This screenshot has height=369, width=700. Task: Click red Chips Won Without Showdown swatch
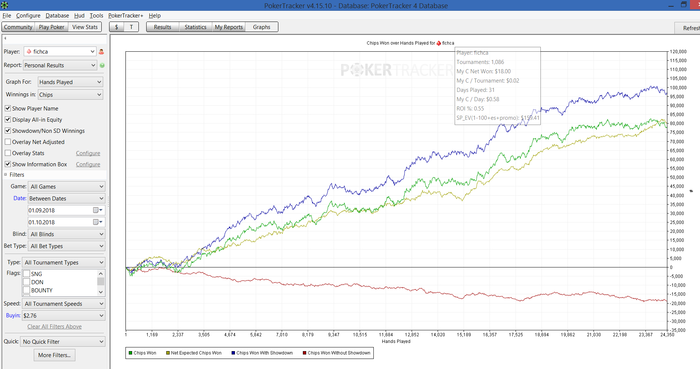point(304,353)
